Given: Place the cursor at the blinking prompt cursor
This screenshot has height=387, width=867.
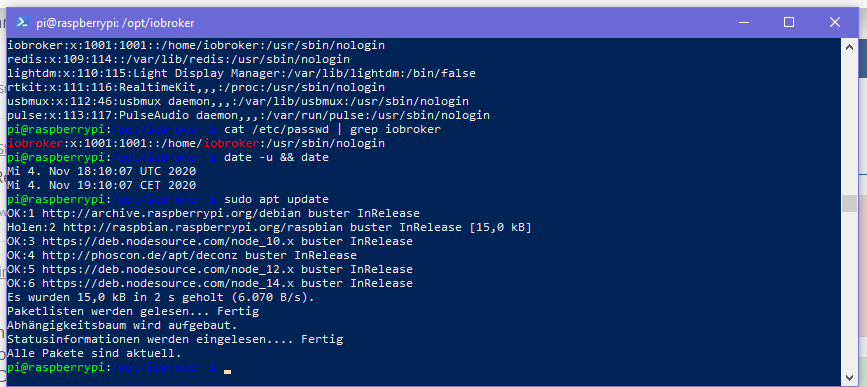Looking at the screenshot, I should pyautogui.click(x=227, y=371).
